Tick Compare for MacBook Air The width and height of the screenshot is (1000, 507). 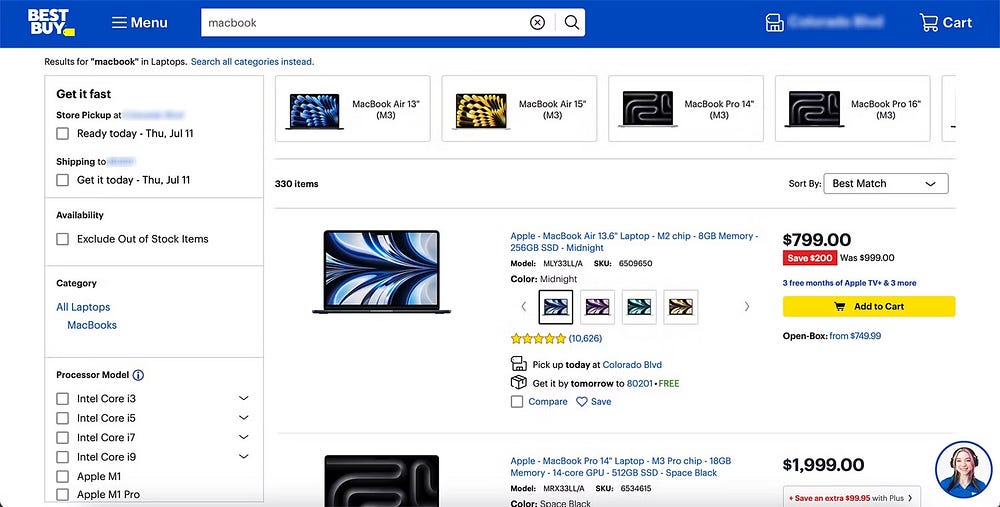click(x=517, y=402)
